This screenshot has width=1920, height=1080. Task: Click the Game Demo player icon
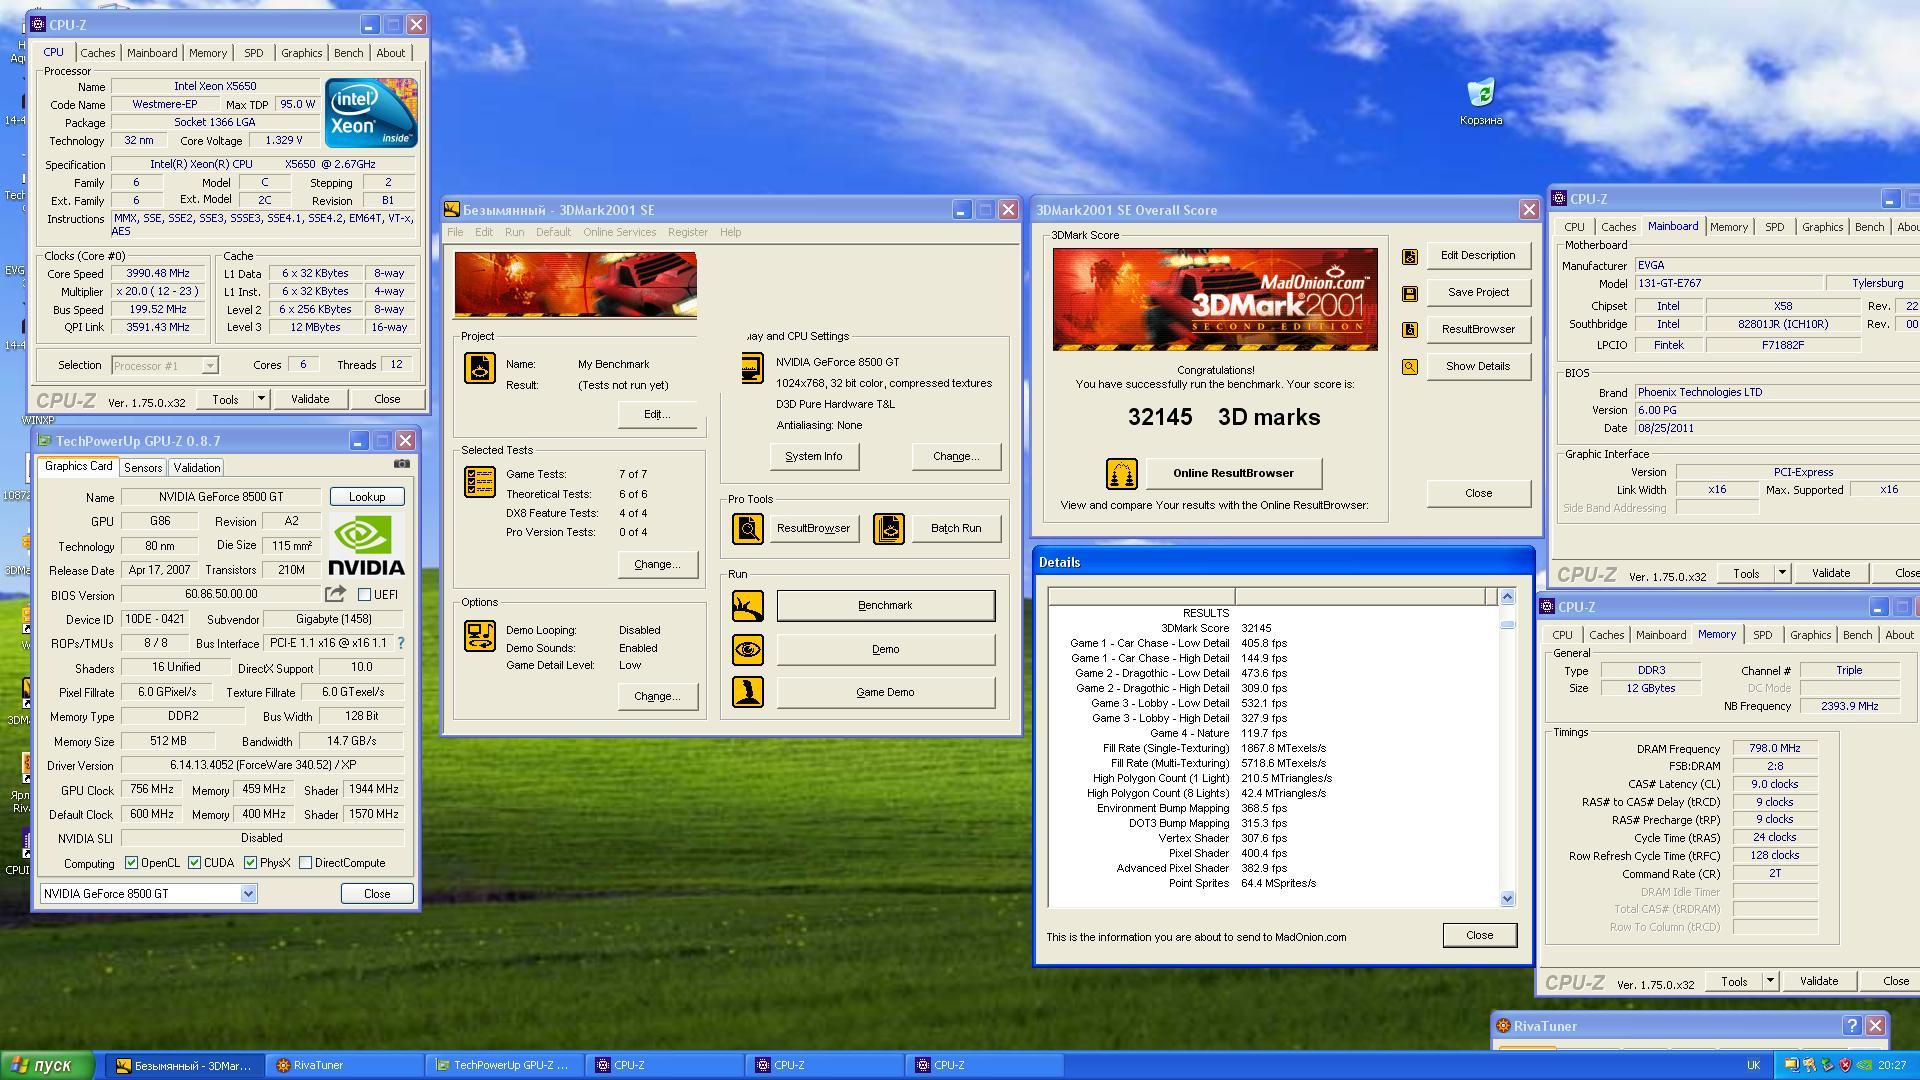[x=747, y=692]
